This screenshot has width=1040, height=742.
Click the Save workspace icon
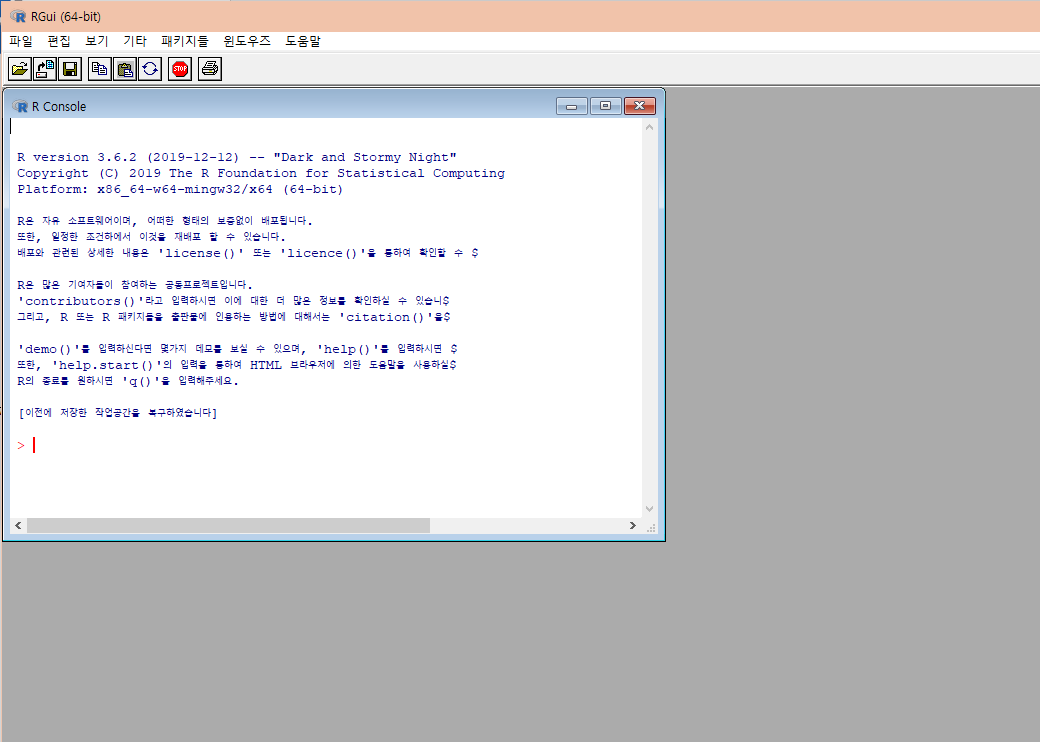[69, 68]
